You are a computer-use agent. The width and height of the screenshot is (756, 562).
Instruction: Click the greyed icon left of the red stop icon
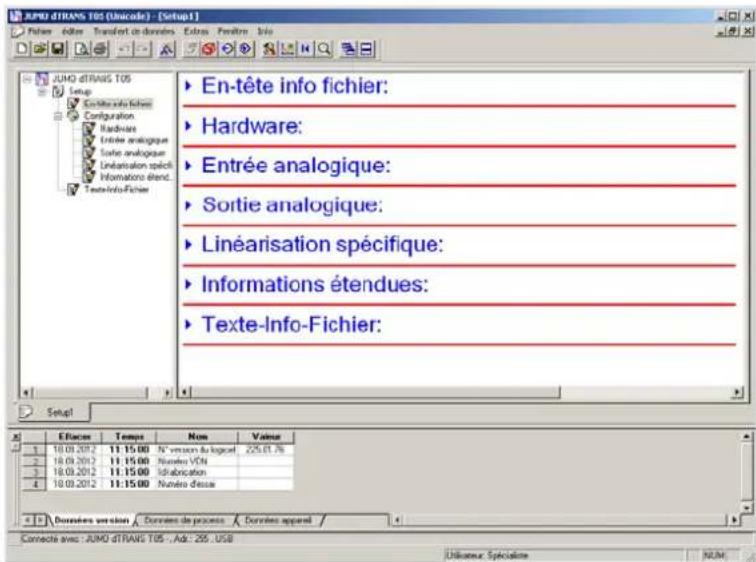coord(191,49)
